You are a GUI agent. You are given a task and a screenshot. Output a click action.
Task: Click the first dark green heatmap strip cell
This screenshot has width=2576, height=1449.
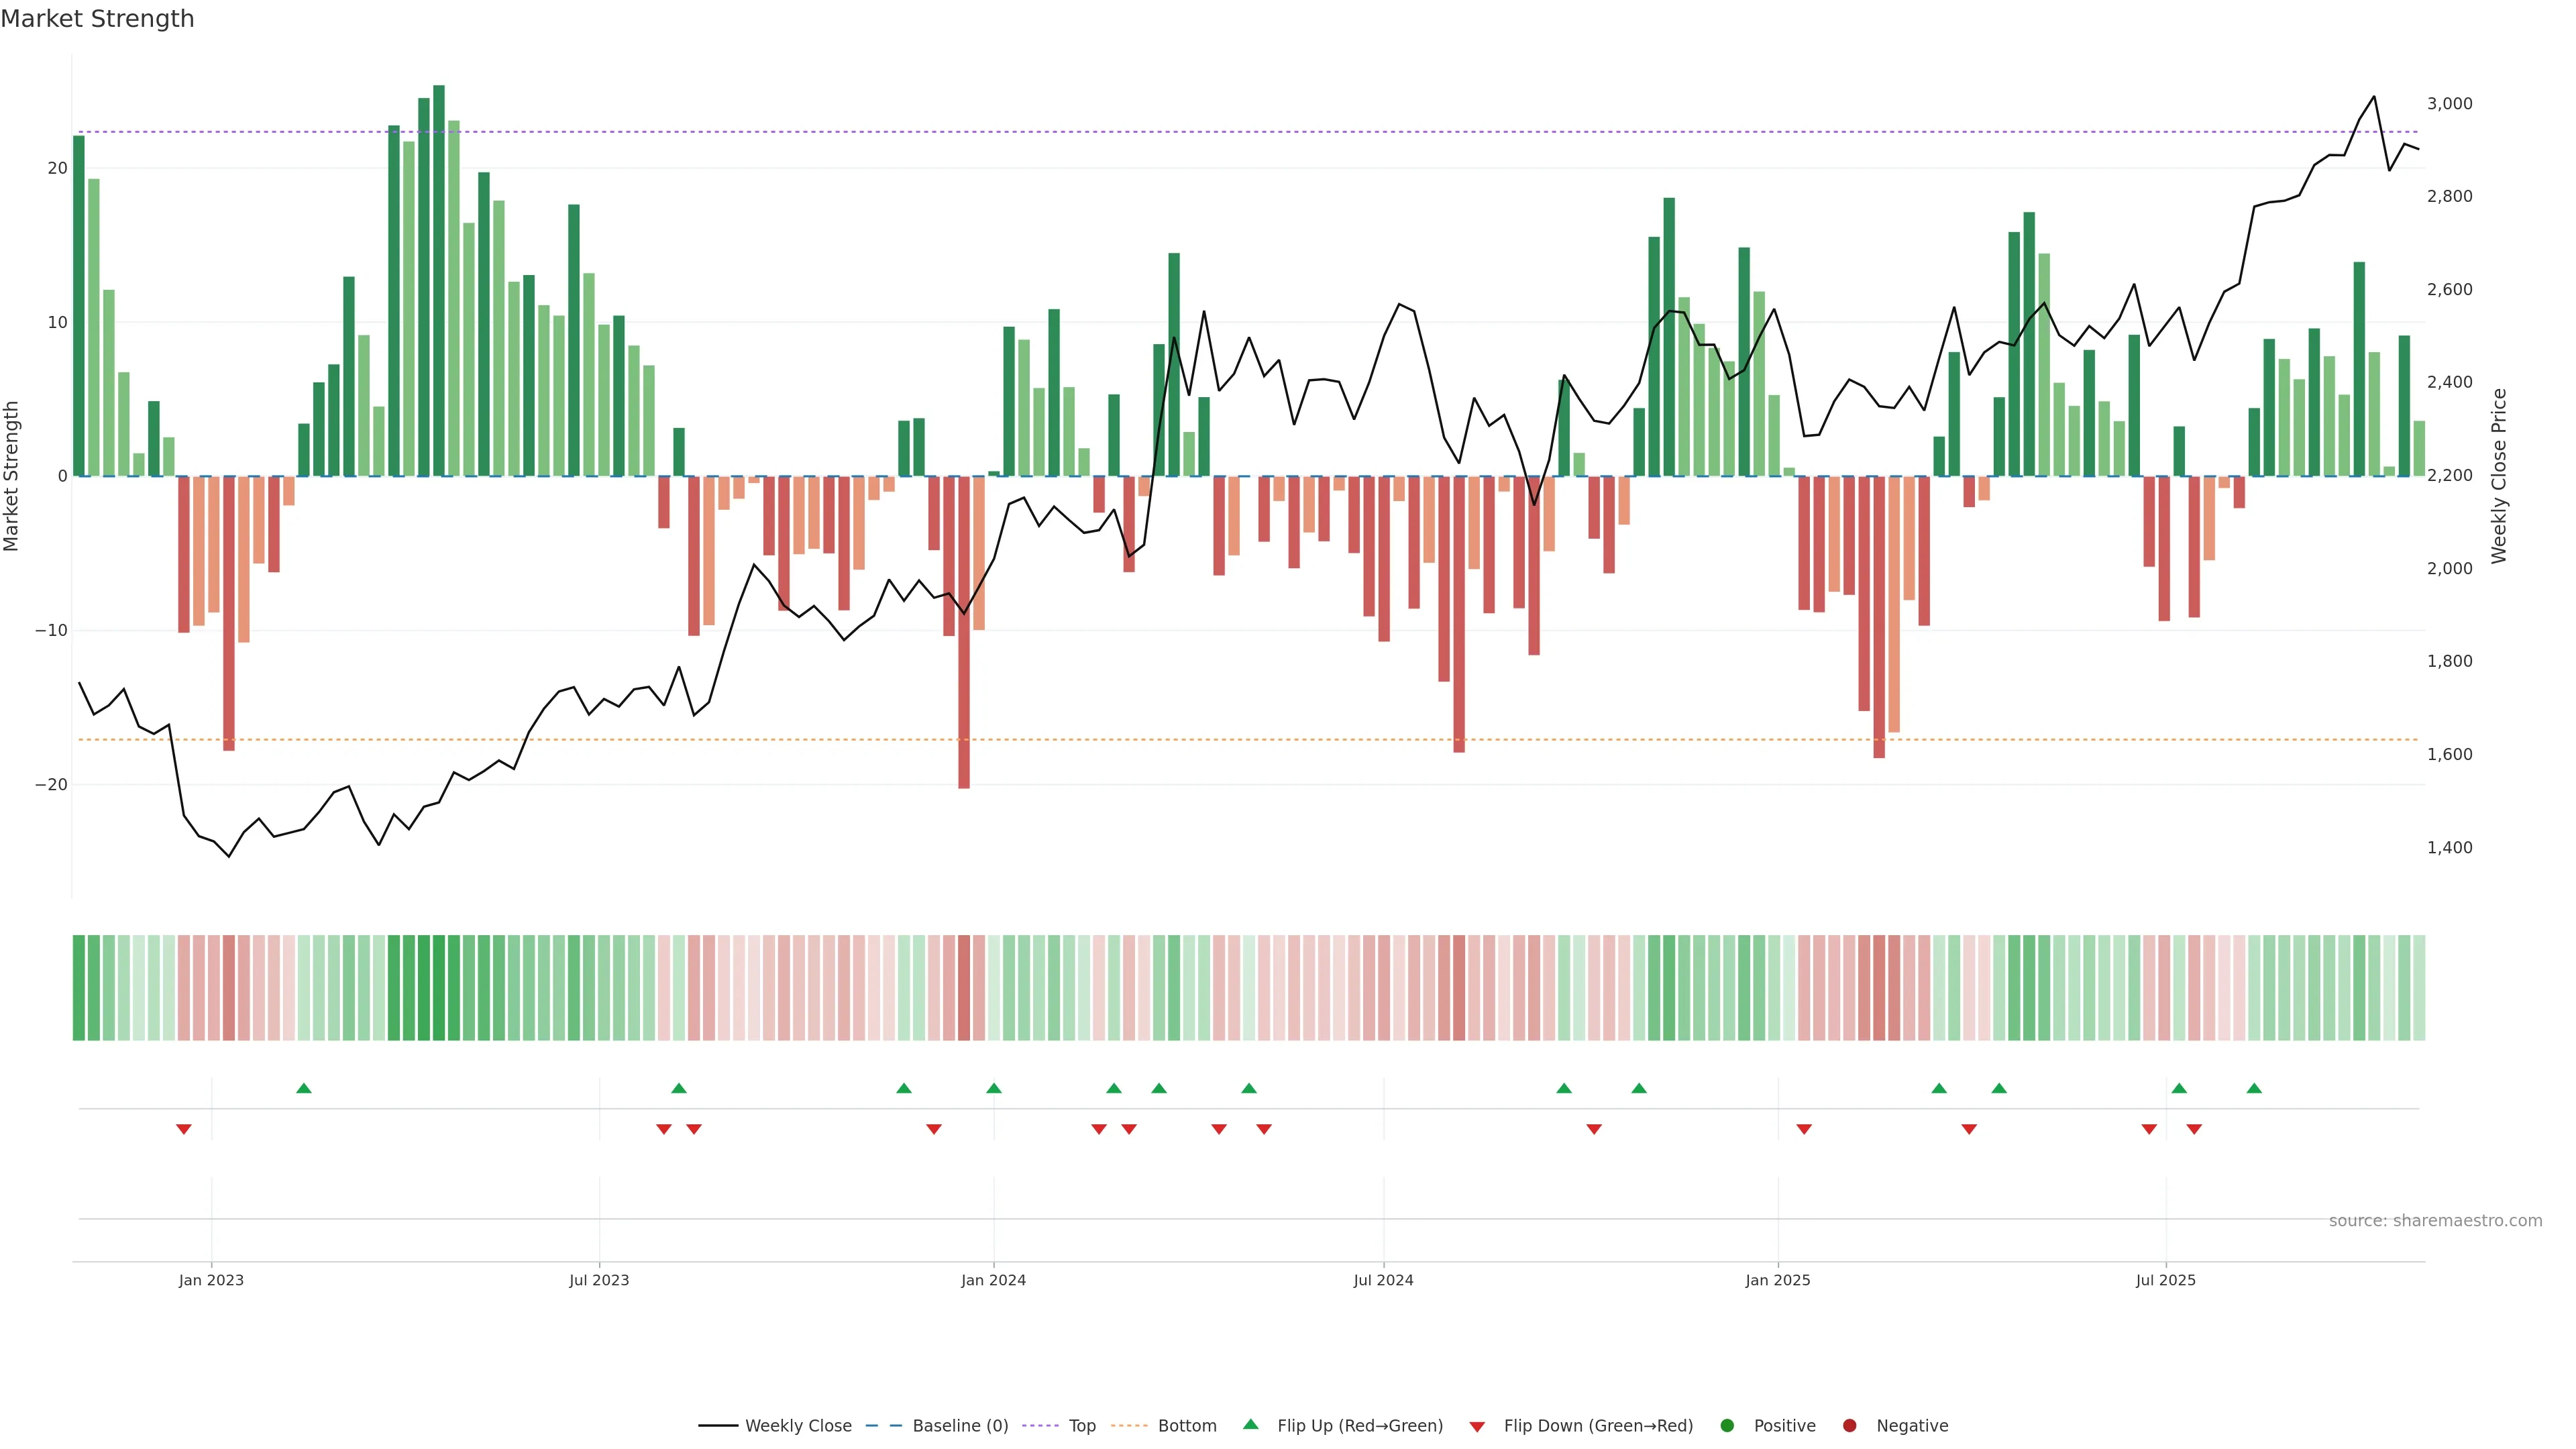(x=79, y=988)
